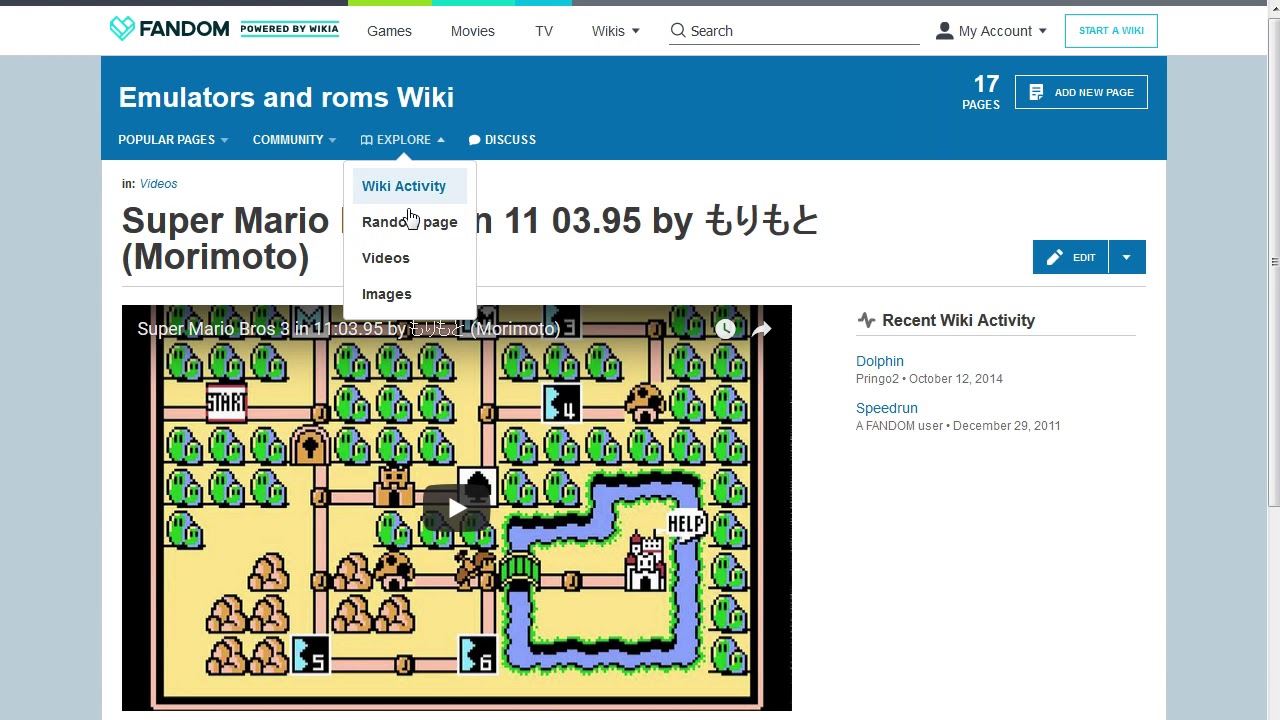This screenshot has width=1280, height=720.
Task: Select Wiki Activity from Explore menu
Action: click(410, 186)
